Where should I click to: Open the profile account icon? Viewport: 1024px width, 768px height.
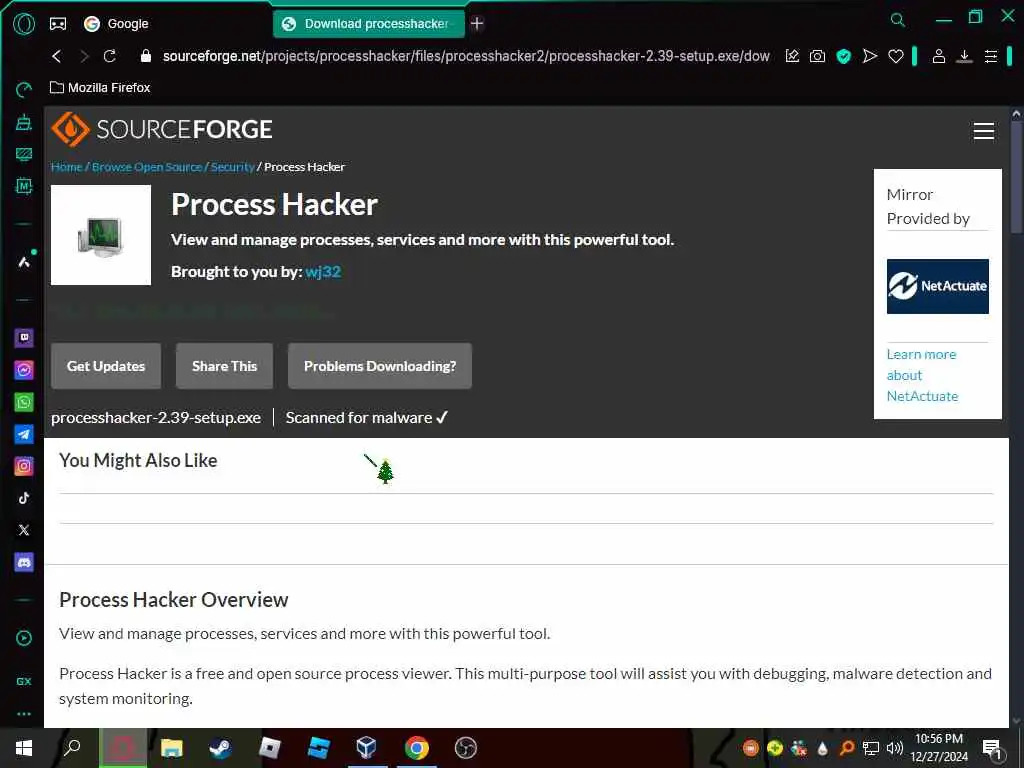click(938, 57)
